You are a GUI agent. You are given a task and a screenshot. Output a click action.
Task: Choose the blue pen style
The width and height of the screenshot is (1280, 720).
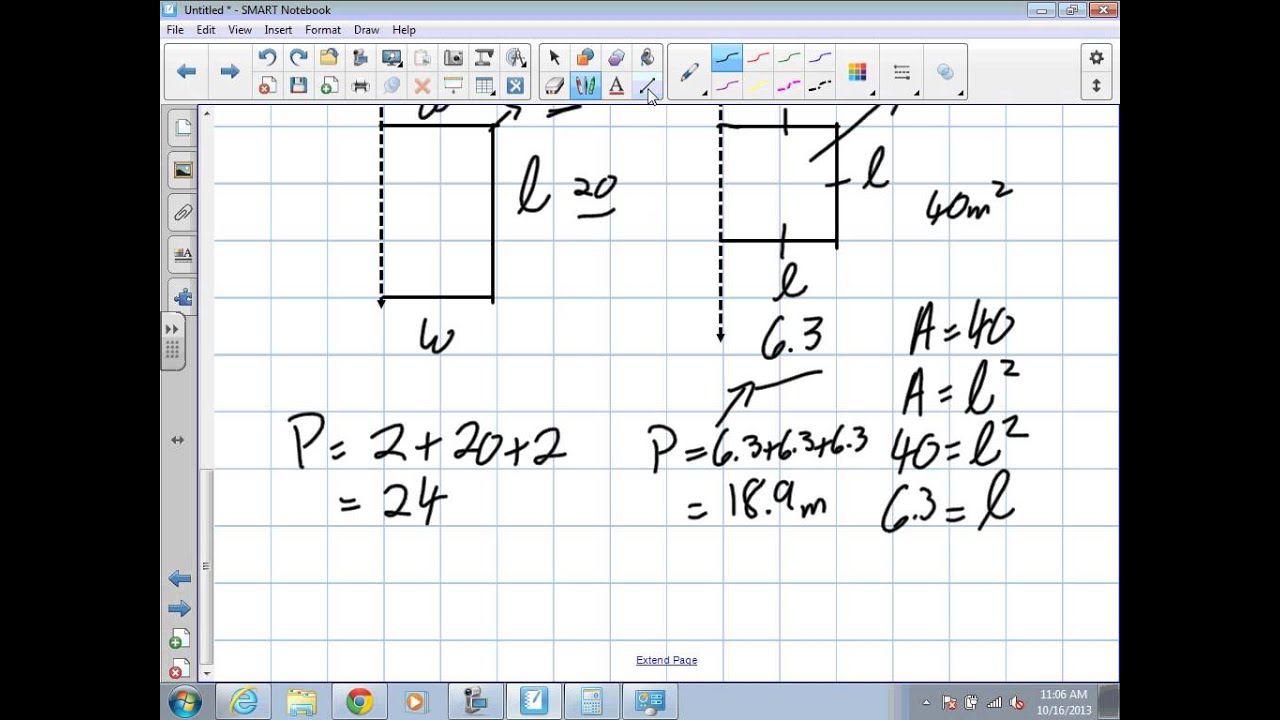[820, 58]
